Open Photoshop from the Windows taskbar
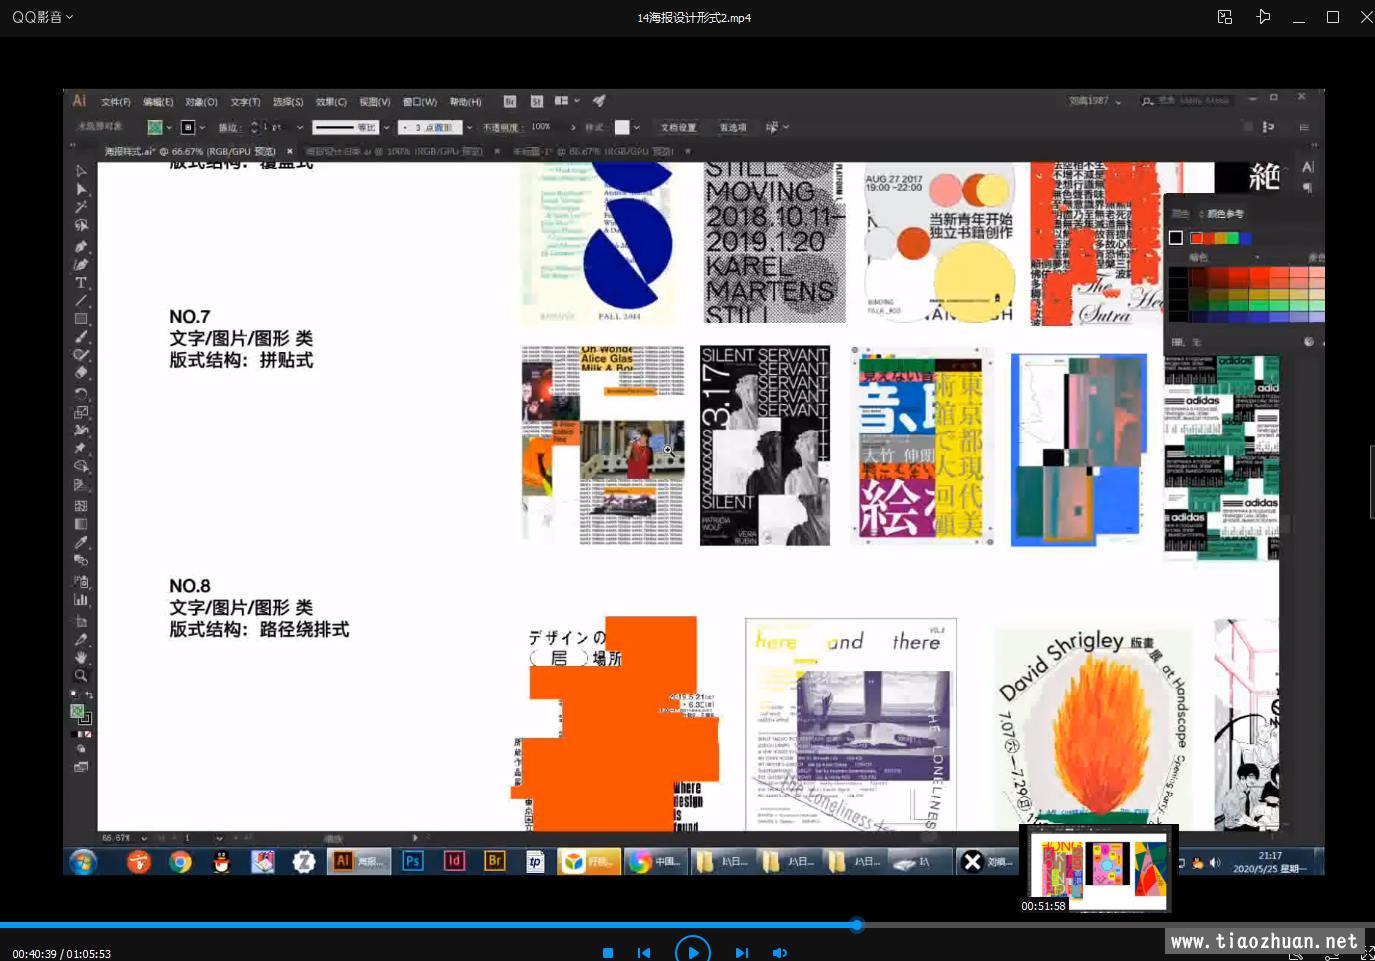The image size is (1375, 961). pos(412,861)
